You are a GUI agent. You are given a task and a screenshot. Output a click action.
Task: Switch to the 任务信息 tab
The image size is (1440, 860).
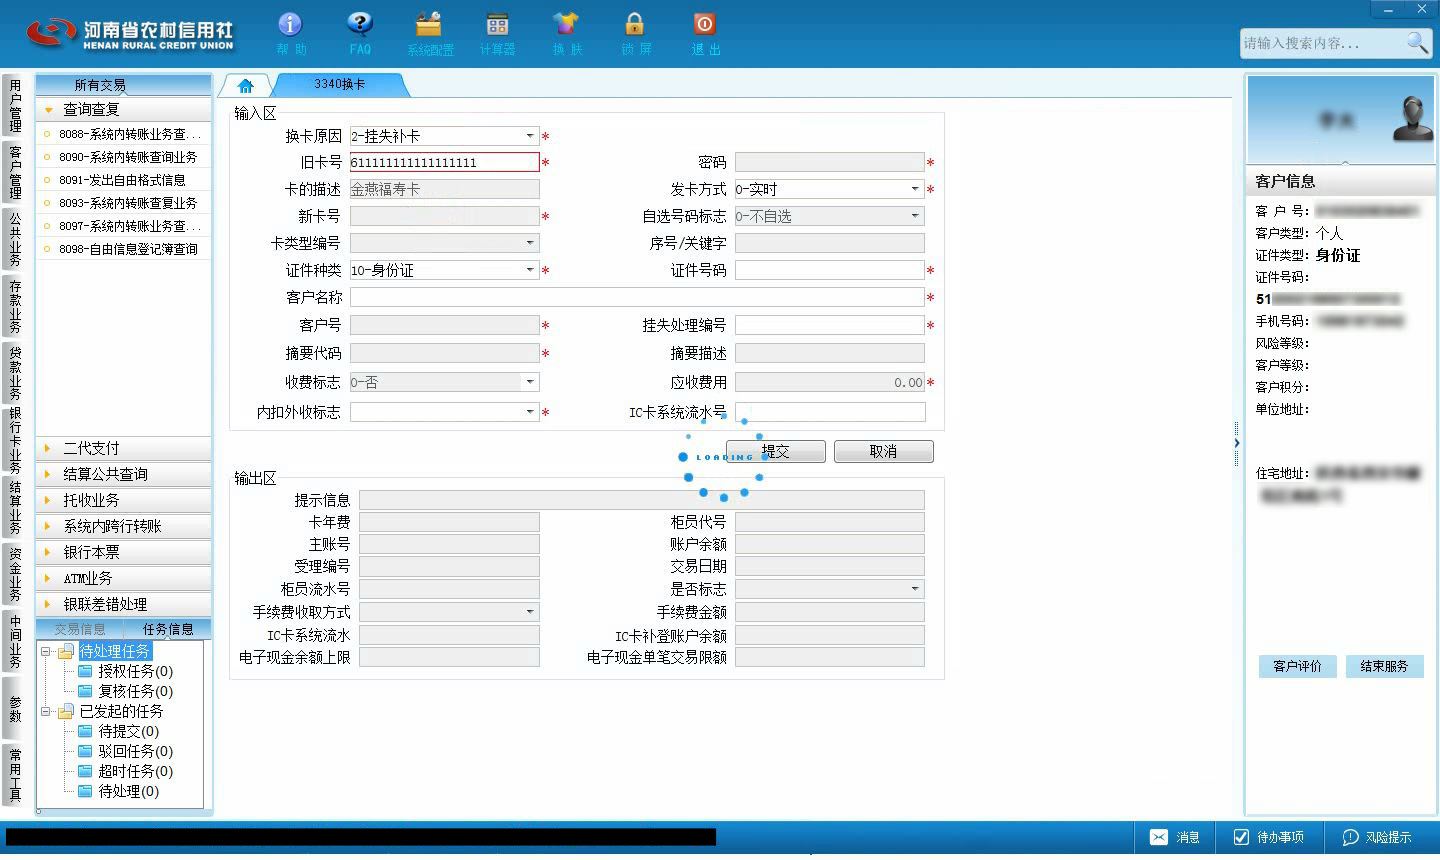(168, 629)
